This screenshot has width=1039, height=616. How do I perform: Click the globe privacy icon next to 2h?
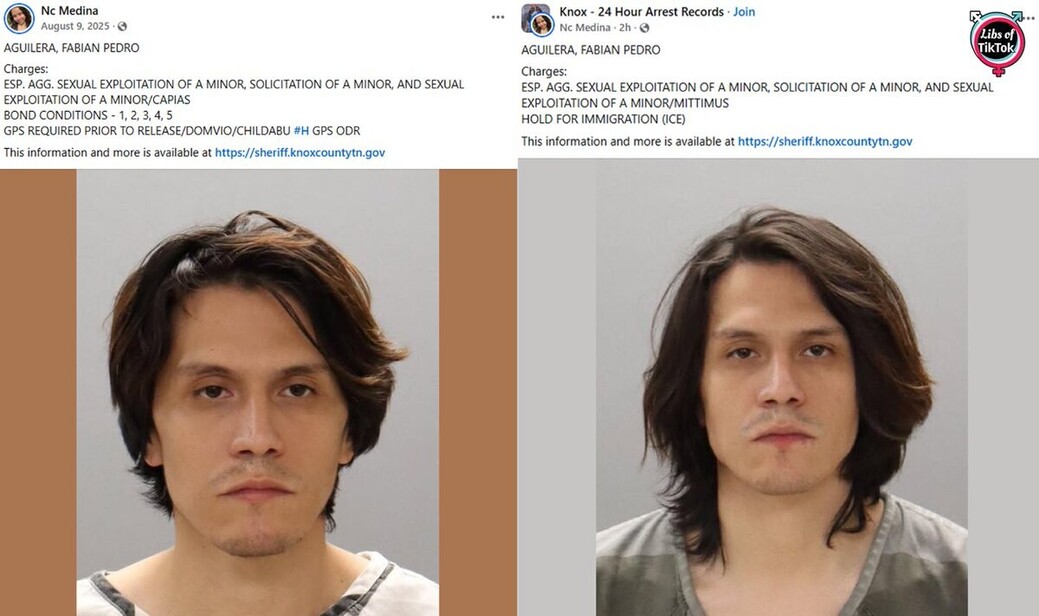[644, 28]
